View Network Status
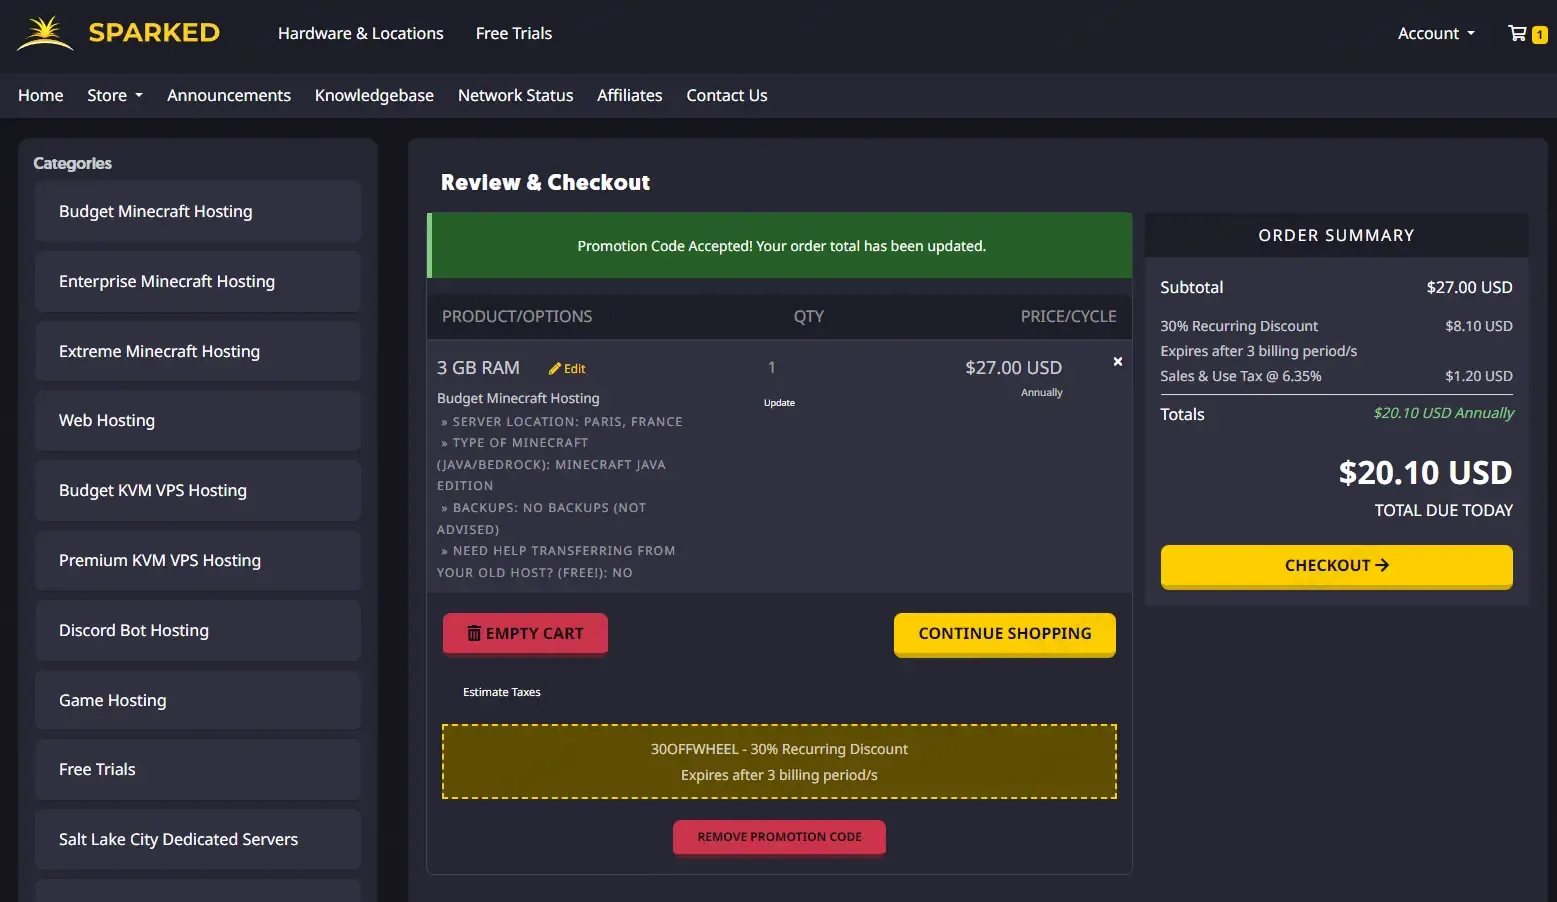This screenshot has height=902, width=1557. [516, 95]
